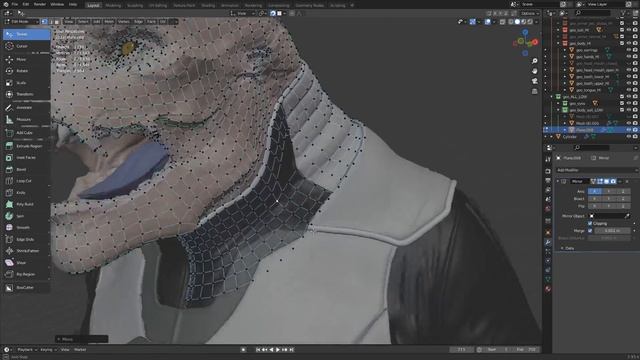Click the viewport pan hand gizmo
640x360 pixels.
[535, 71]
